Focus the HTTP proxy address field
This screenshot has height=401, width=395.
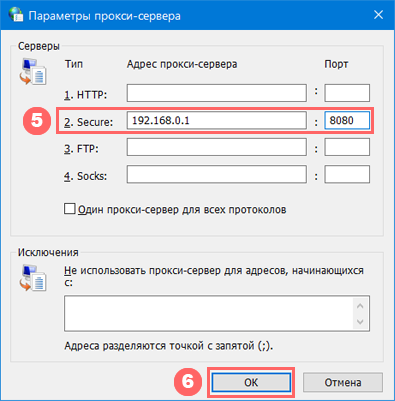217,93
